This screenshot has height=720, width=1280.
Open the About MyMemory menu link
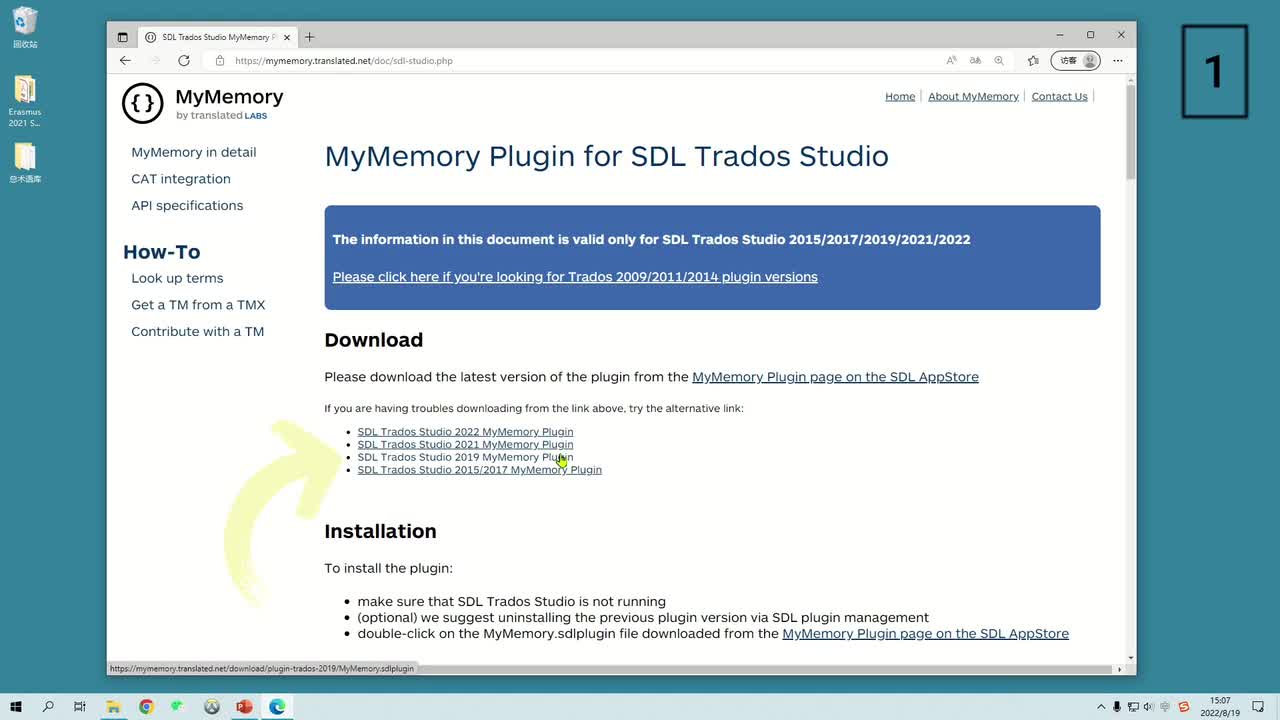tap(973, 97)
